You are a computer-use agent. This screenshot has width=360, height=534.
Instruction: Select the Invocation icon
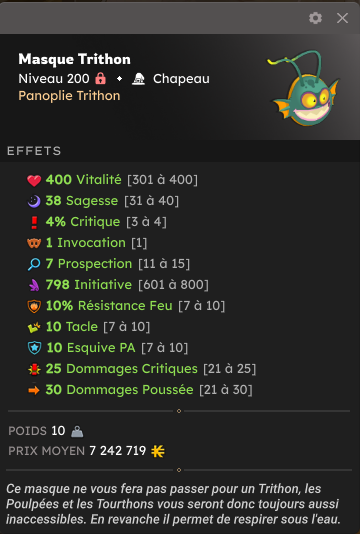click(34, 243)
